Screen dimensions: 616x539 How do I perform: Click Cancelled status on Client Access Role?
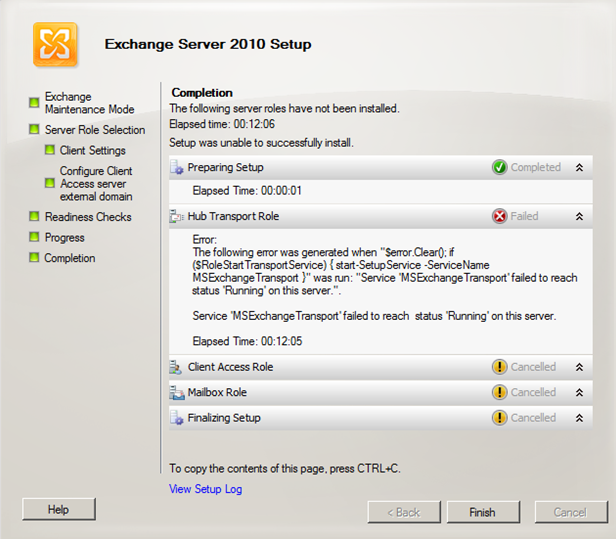(x=533, y=367)
